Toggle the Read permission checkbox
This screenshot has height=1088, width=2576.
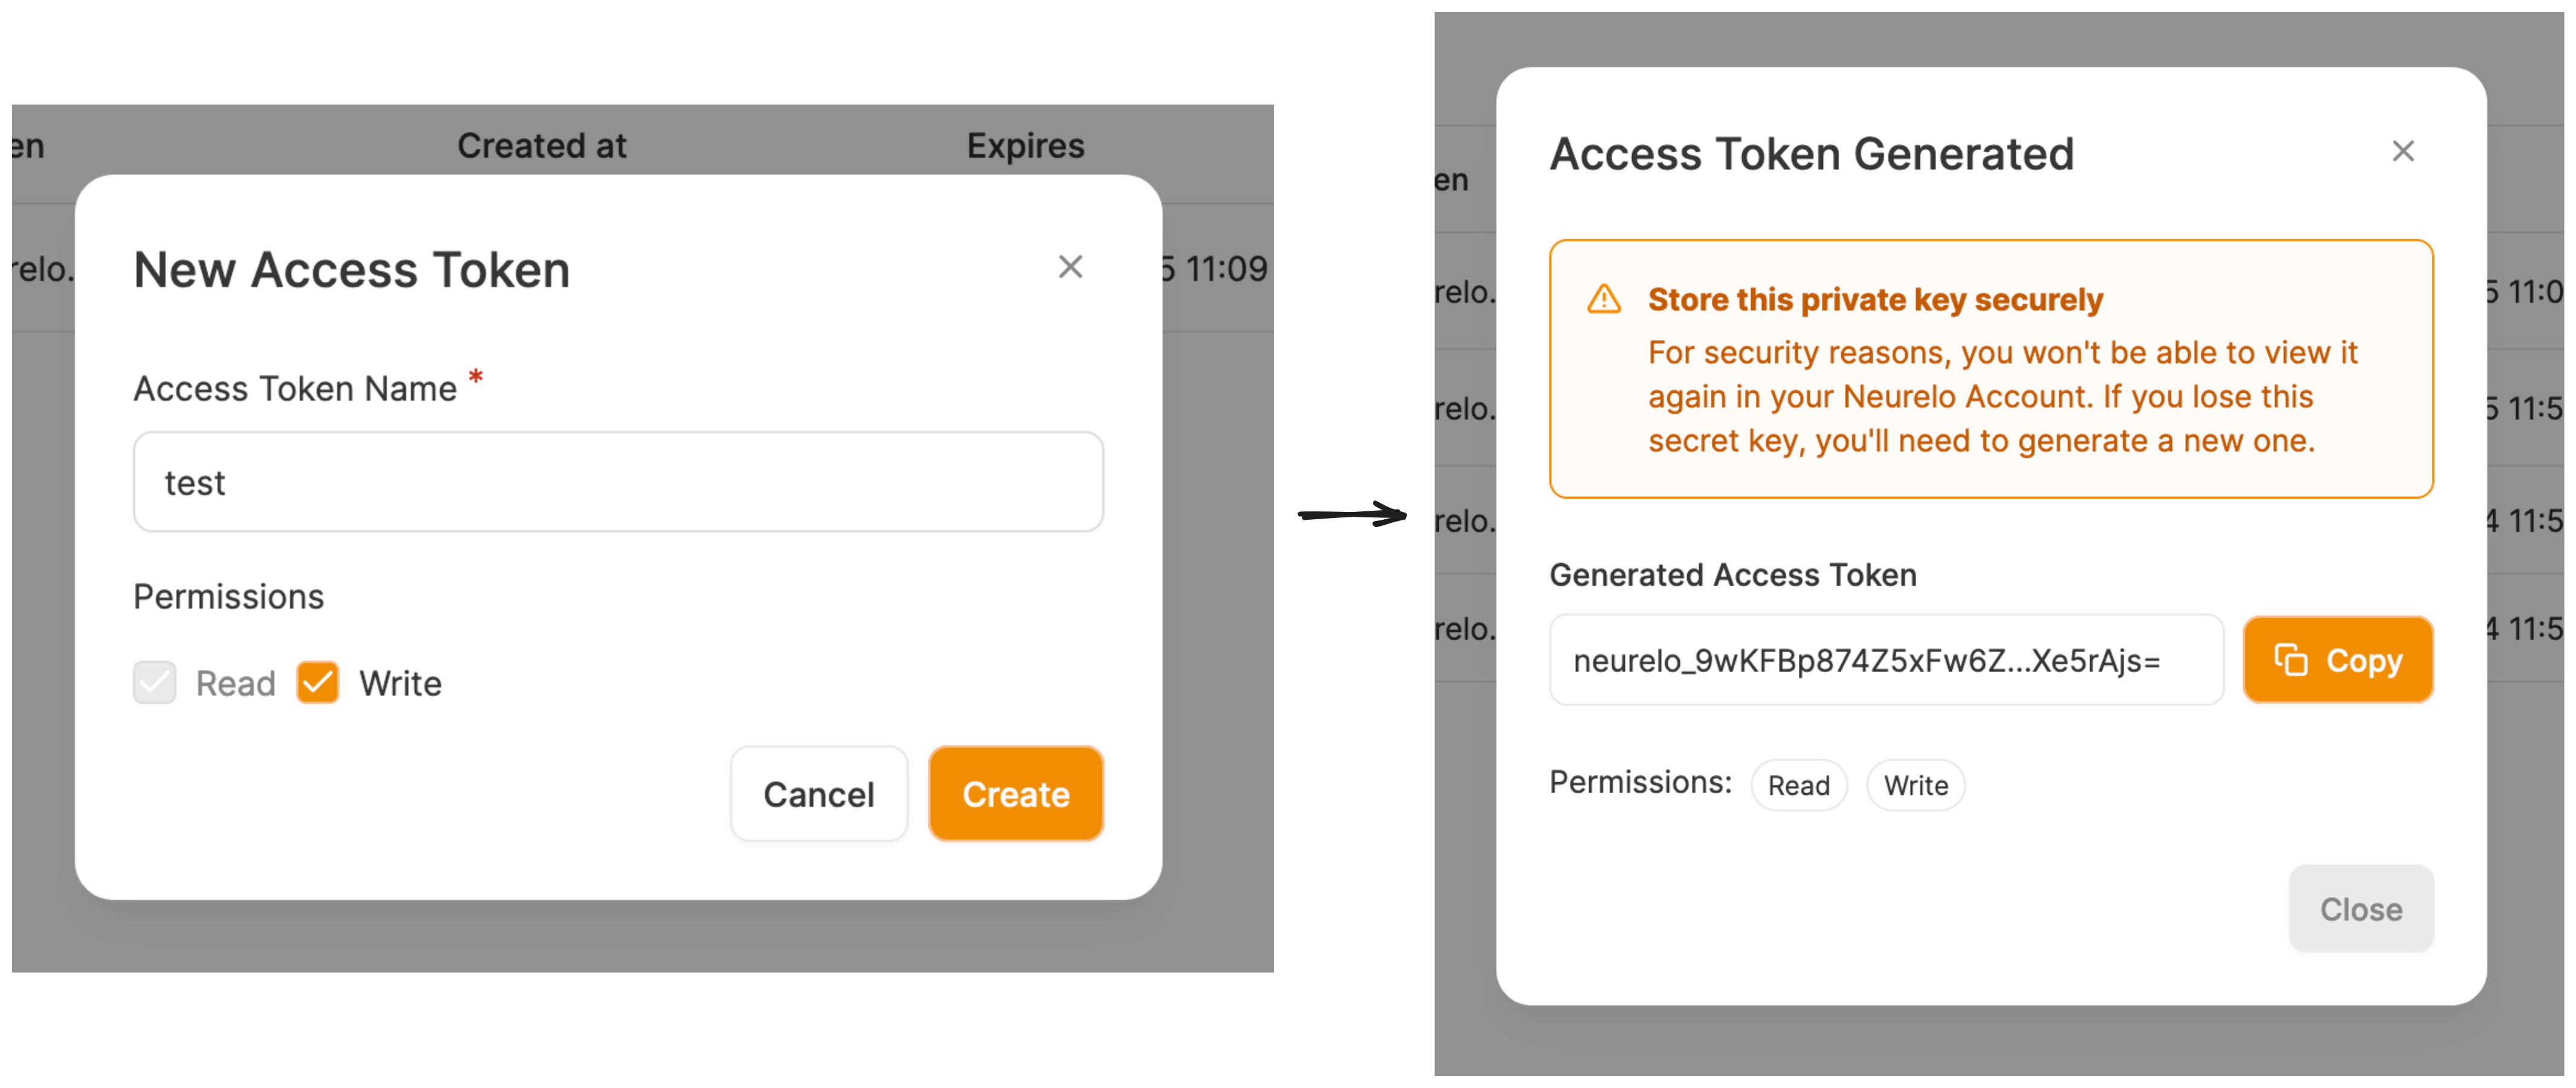[155, 683]
